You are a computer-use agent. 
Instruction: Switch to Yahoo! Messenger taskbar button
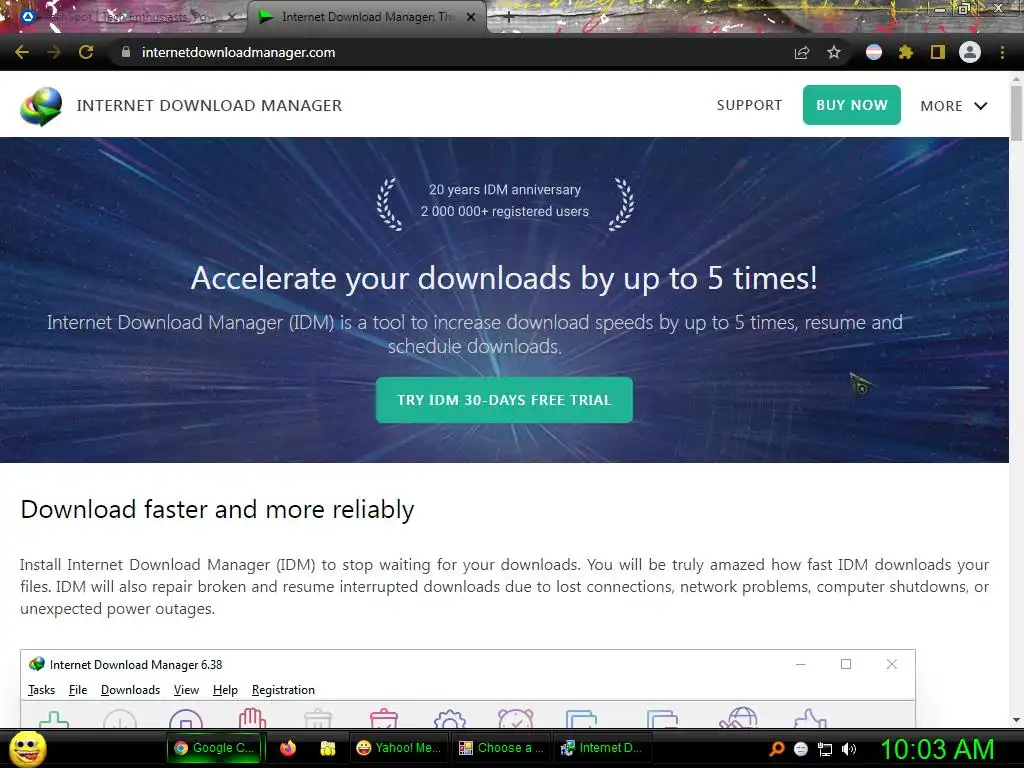tap(398, 748)
